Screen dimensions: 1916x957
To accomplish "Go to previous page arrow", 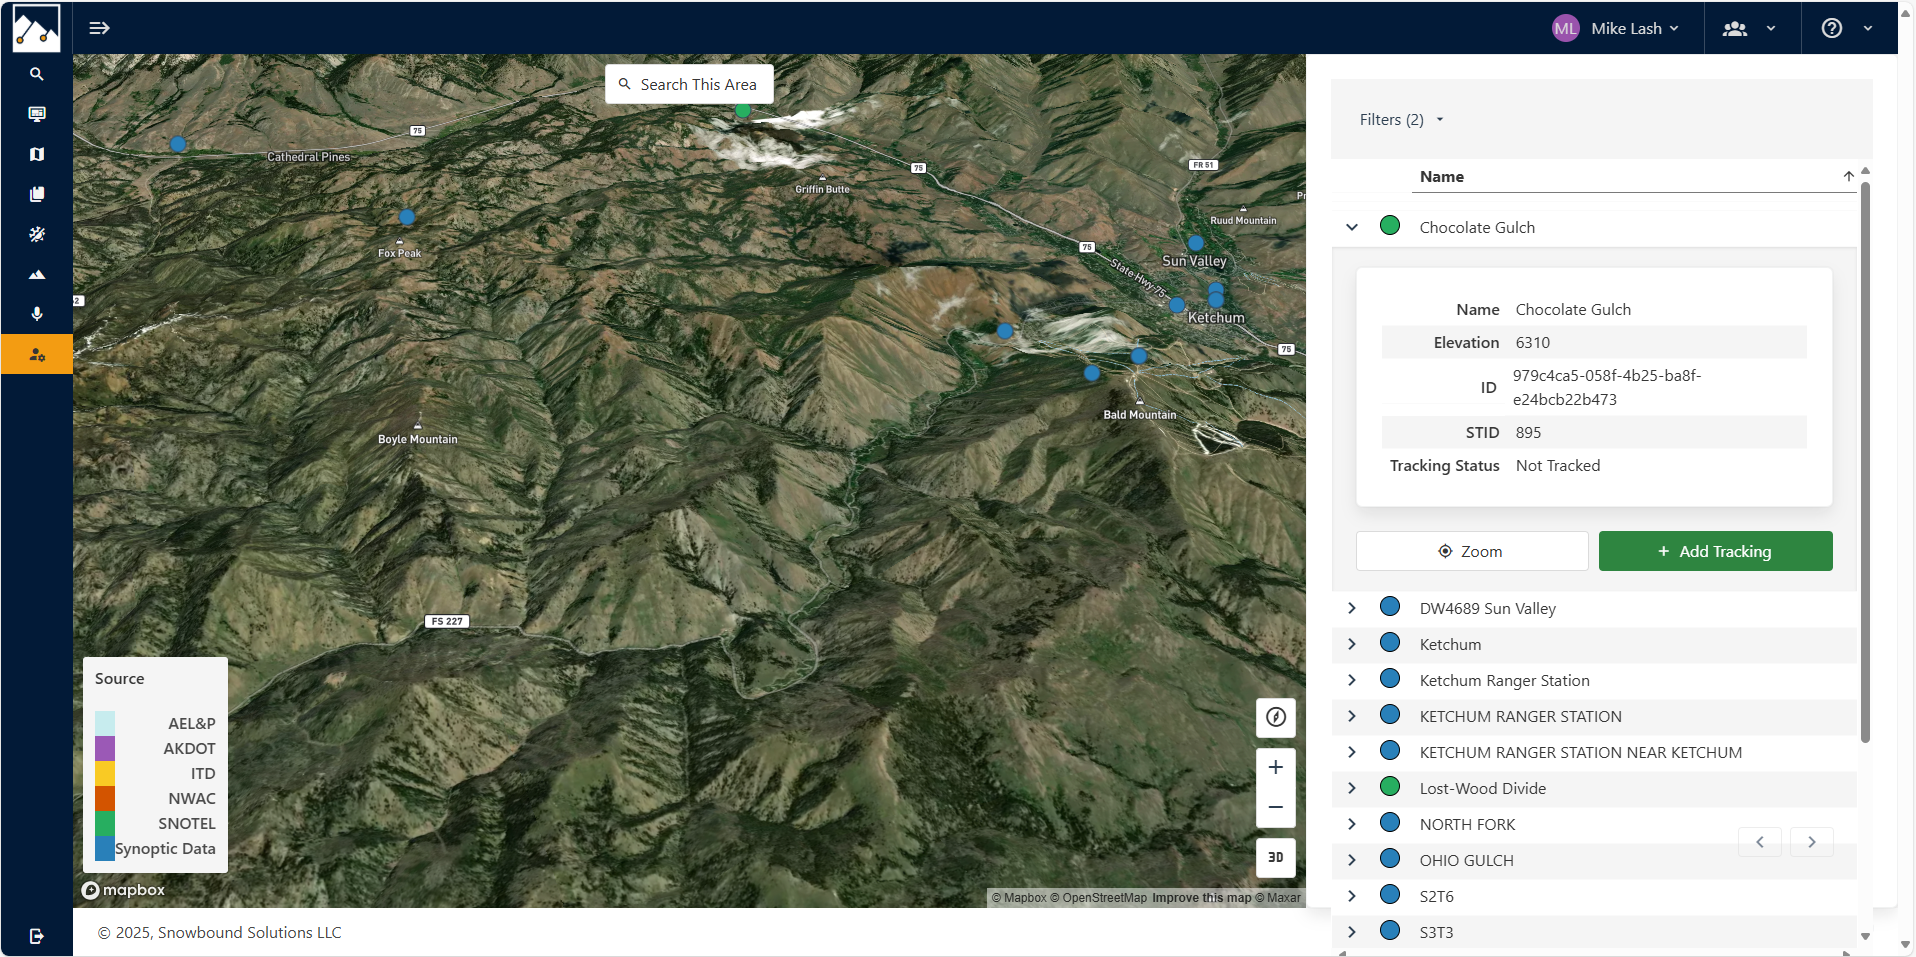I will tap(1760, 842).
